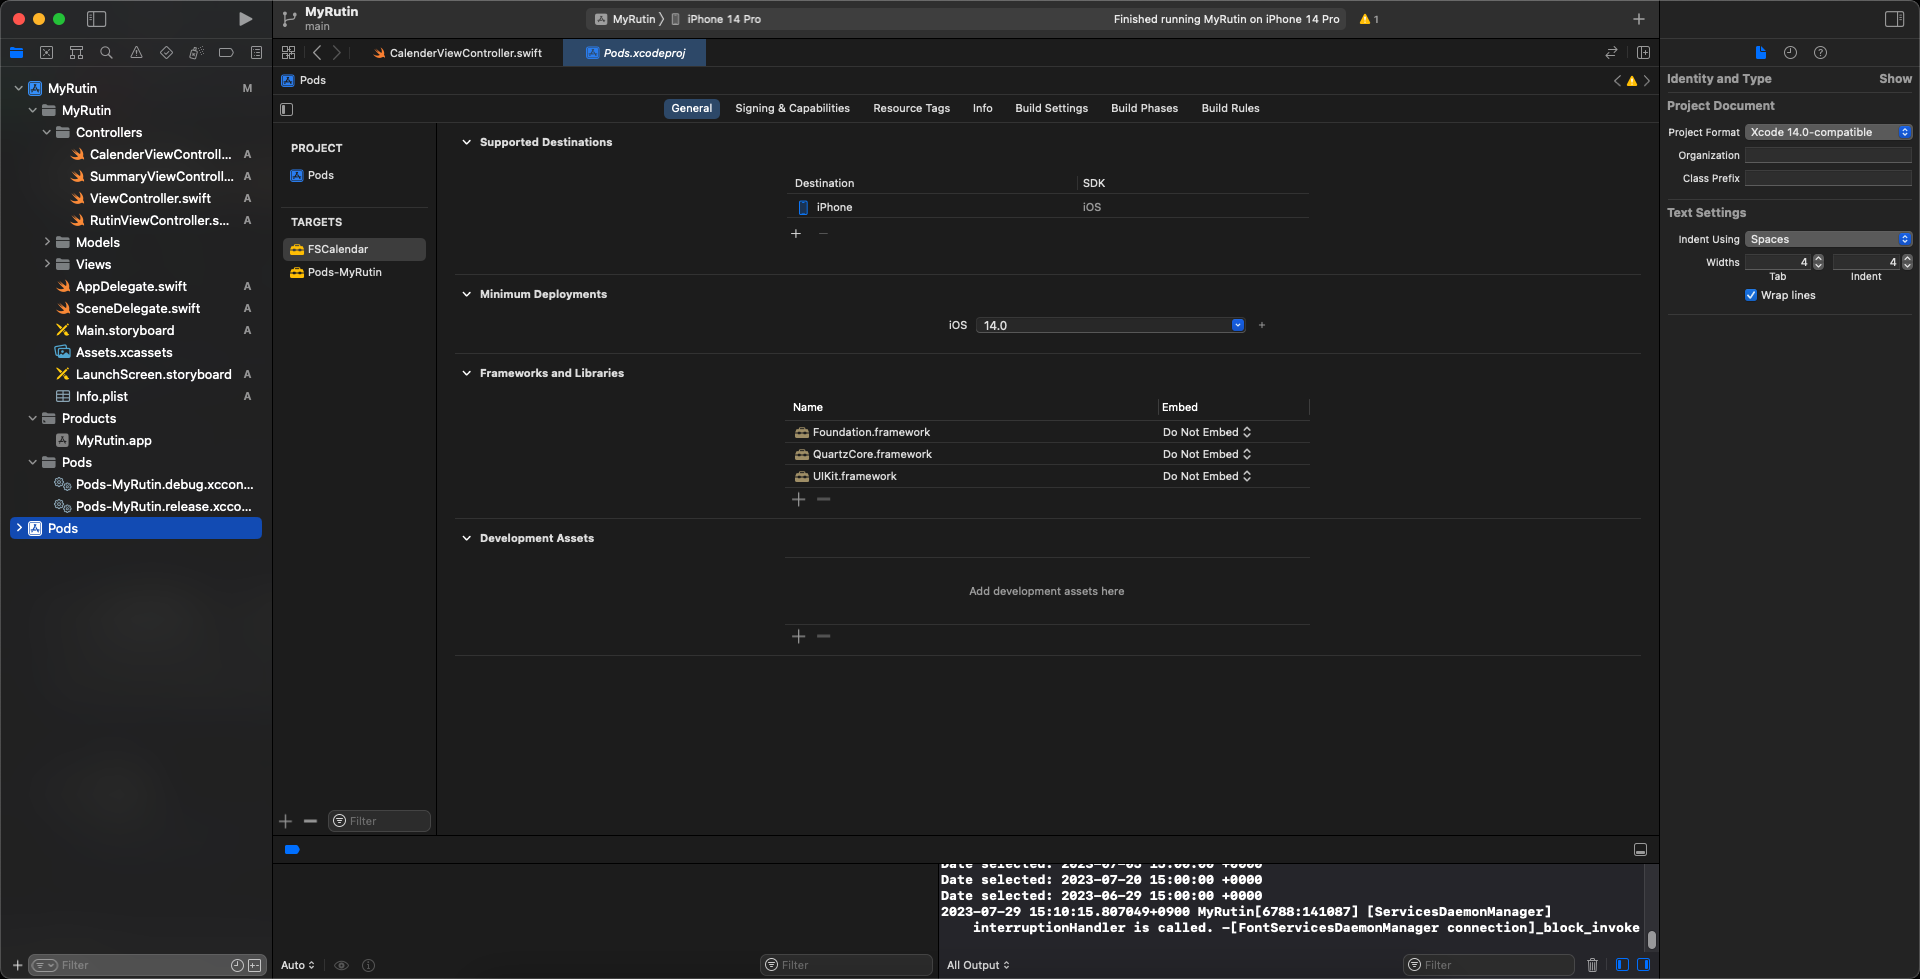Viewport: 1920px width, 979px height.
Task: Open the All Output console dropdown
Action: click(978, 965)
